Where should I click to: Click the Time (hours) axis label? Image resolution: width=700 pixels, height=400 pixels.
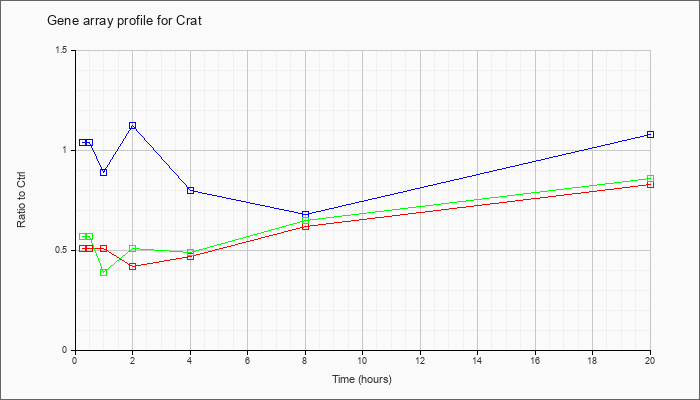click(x=362, y=379)
